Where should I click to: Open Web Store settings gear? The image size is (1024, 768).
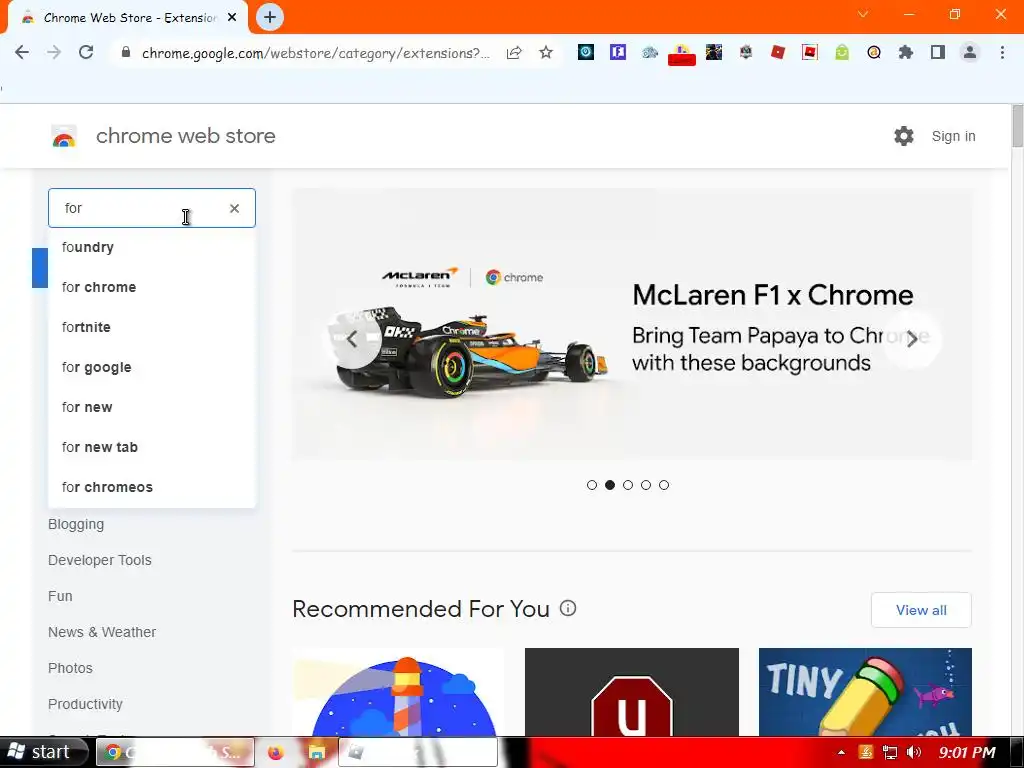904,136
